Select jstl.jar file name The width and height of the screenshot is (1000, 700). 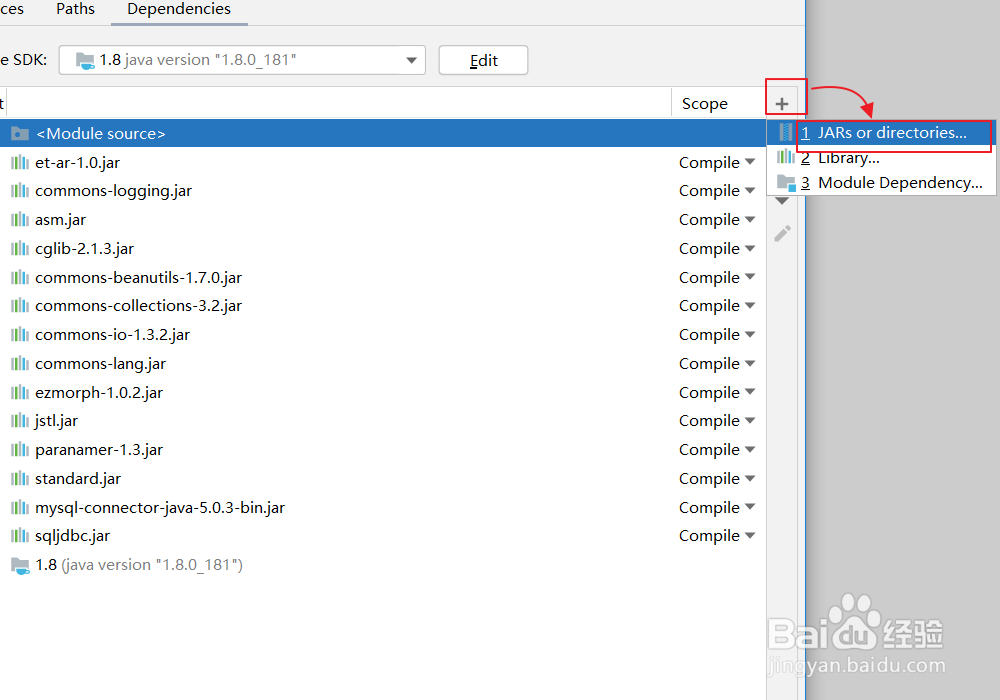coord(57,421)
